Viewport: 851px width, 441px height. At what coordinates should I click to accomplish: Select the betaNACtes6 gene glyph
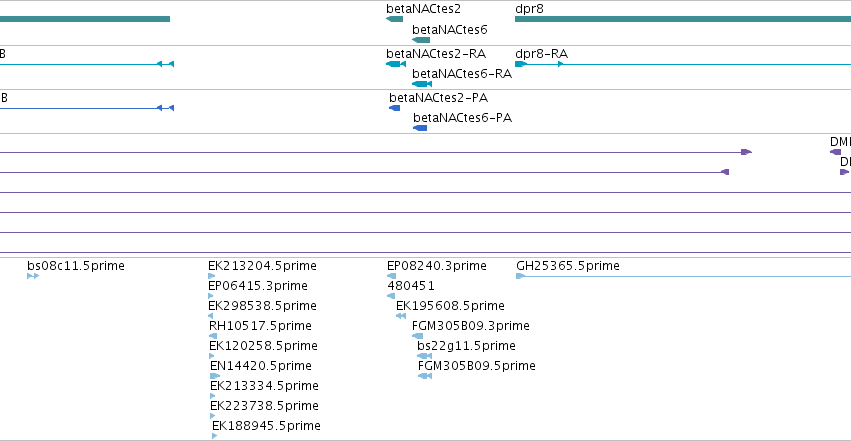click(x=421, y=40)
